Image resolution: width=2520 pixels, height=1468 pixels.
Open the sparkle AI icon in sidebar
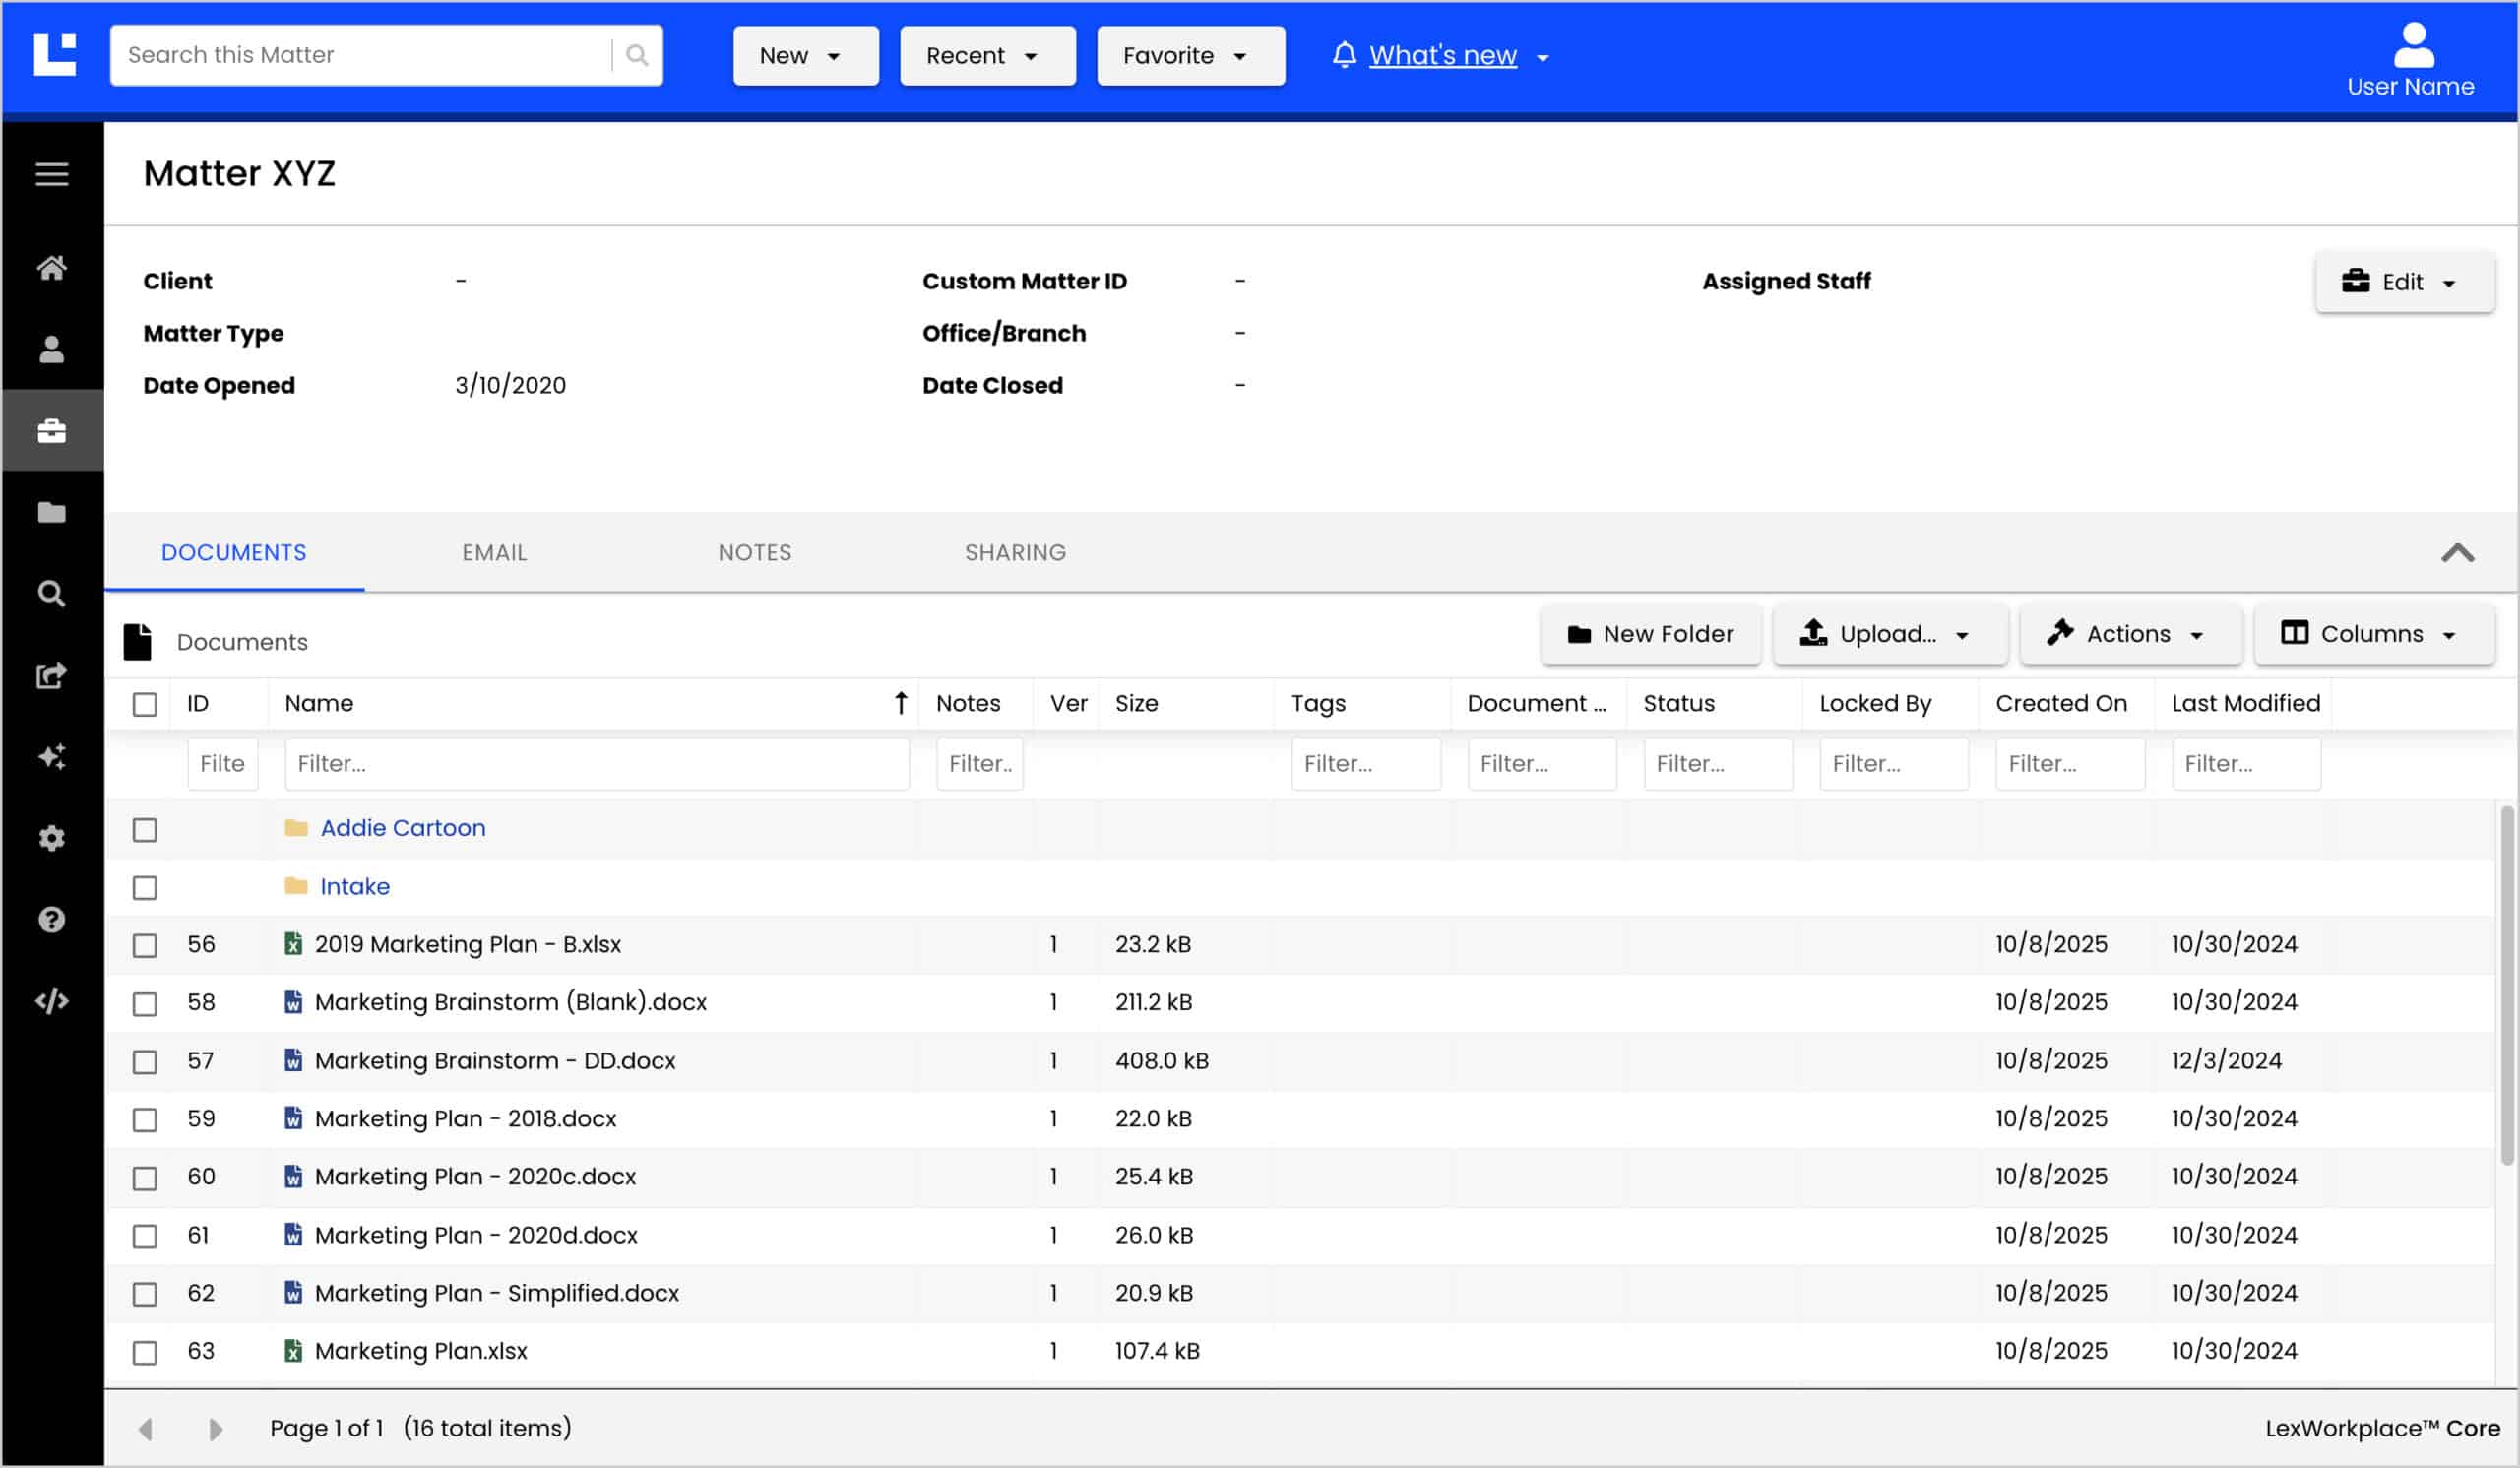(52, 757)
